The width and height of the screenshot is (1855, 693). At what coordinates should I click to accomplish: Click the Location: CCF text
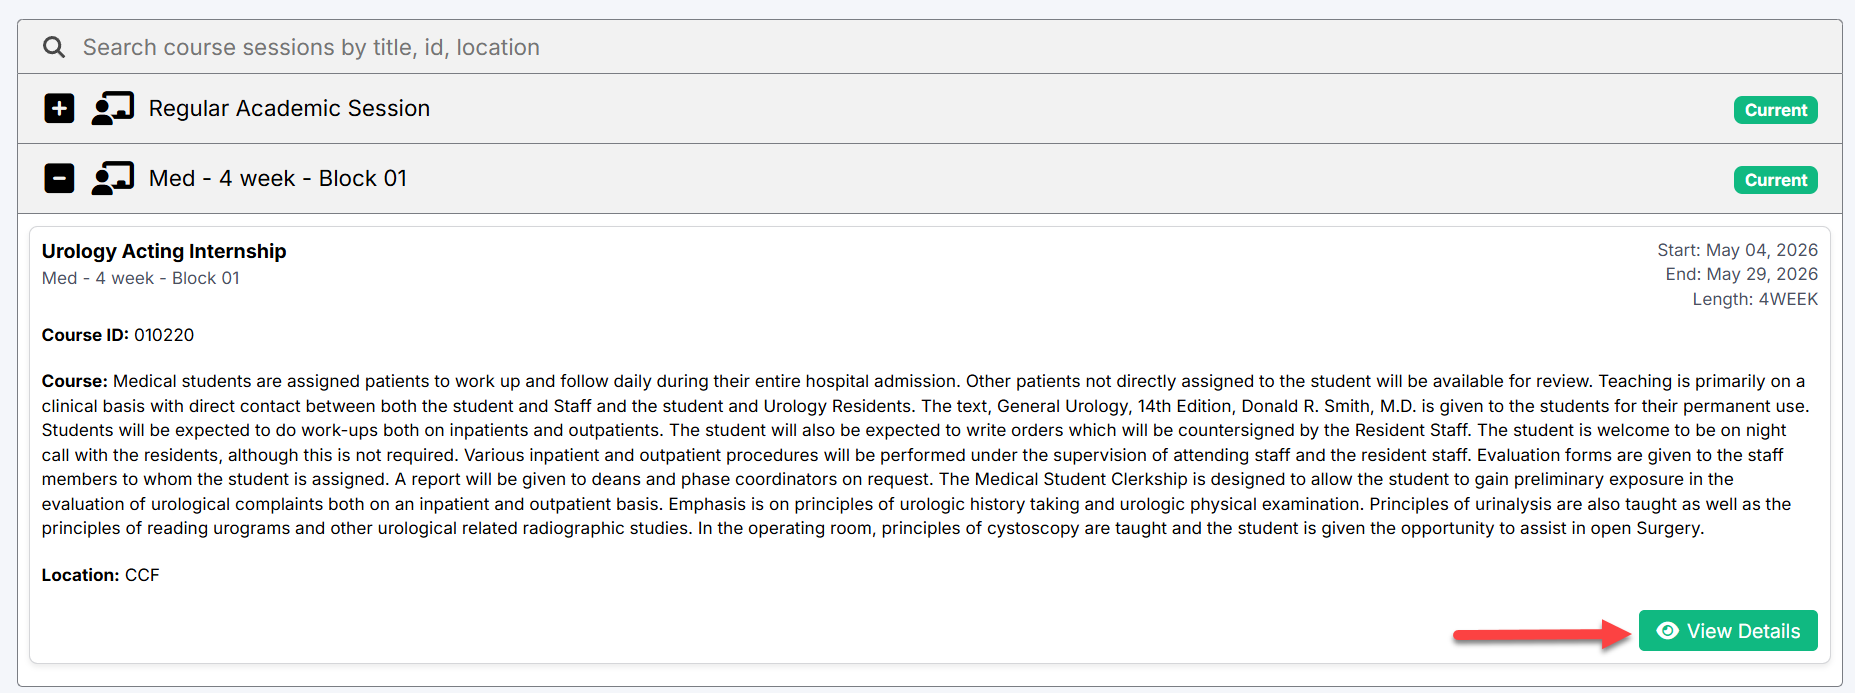coord(101,575)
